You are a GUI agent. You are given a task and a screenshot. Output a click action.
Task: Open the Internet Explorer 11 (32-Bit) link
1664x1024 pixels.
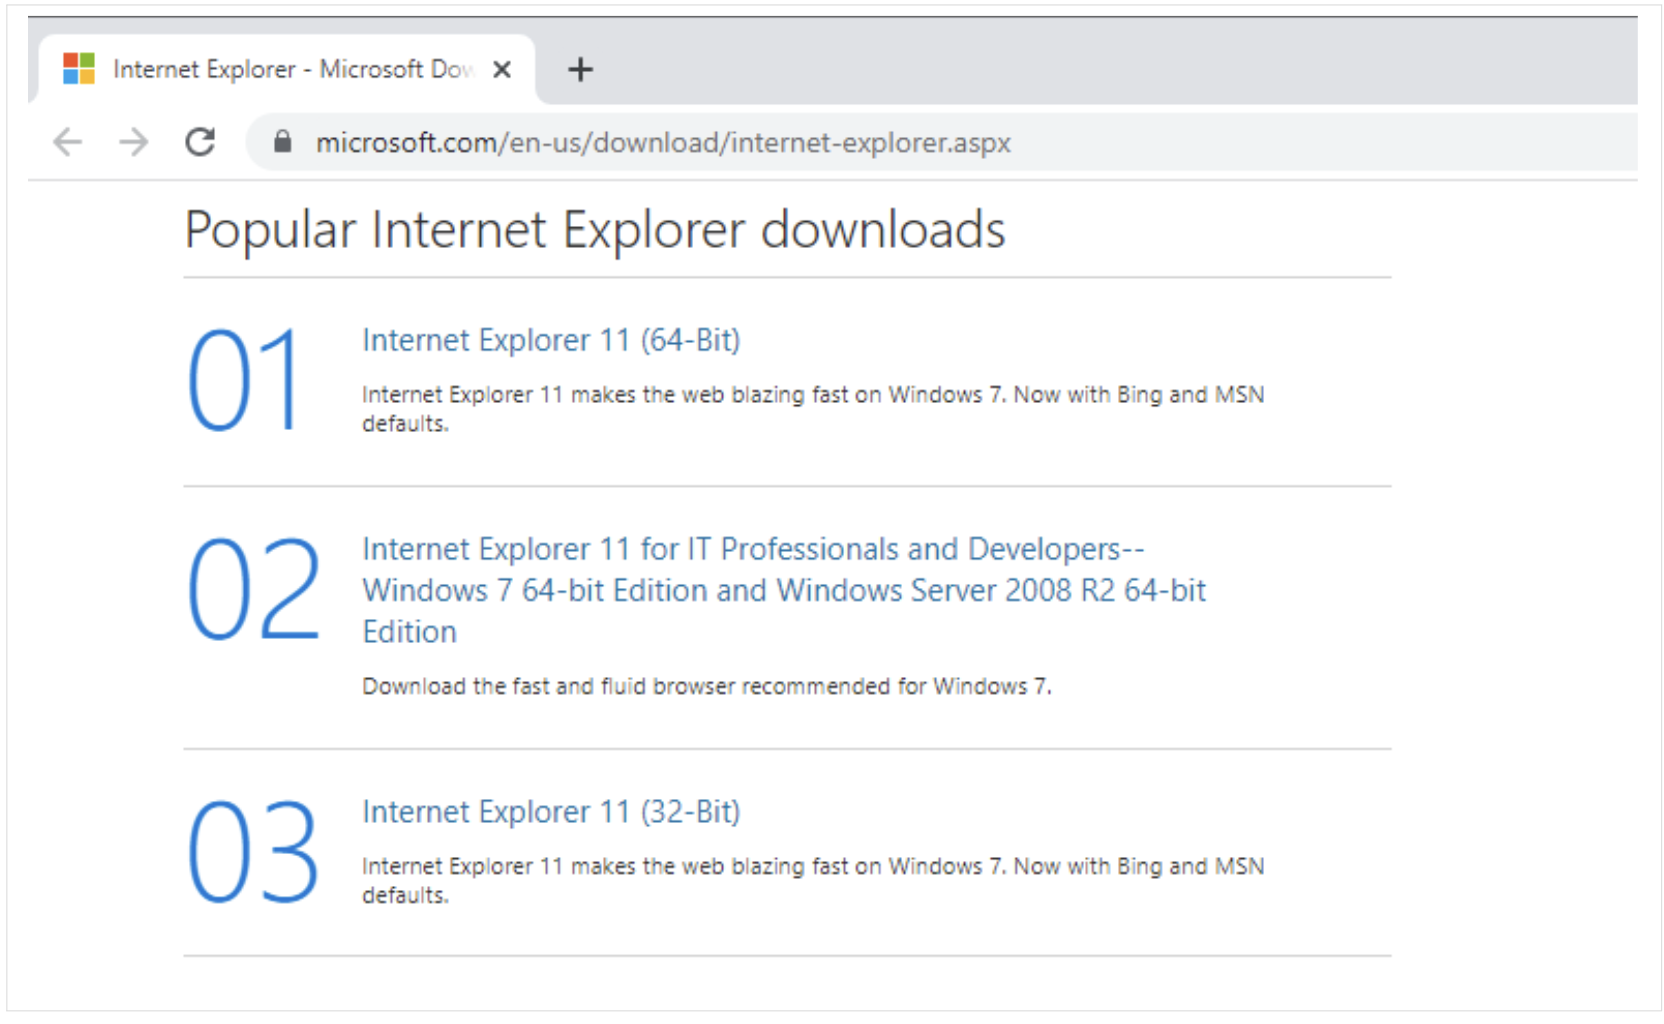[551, 811]
